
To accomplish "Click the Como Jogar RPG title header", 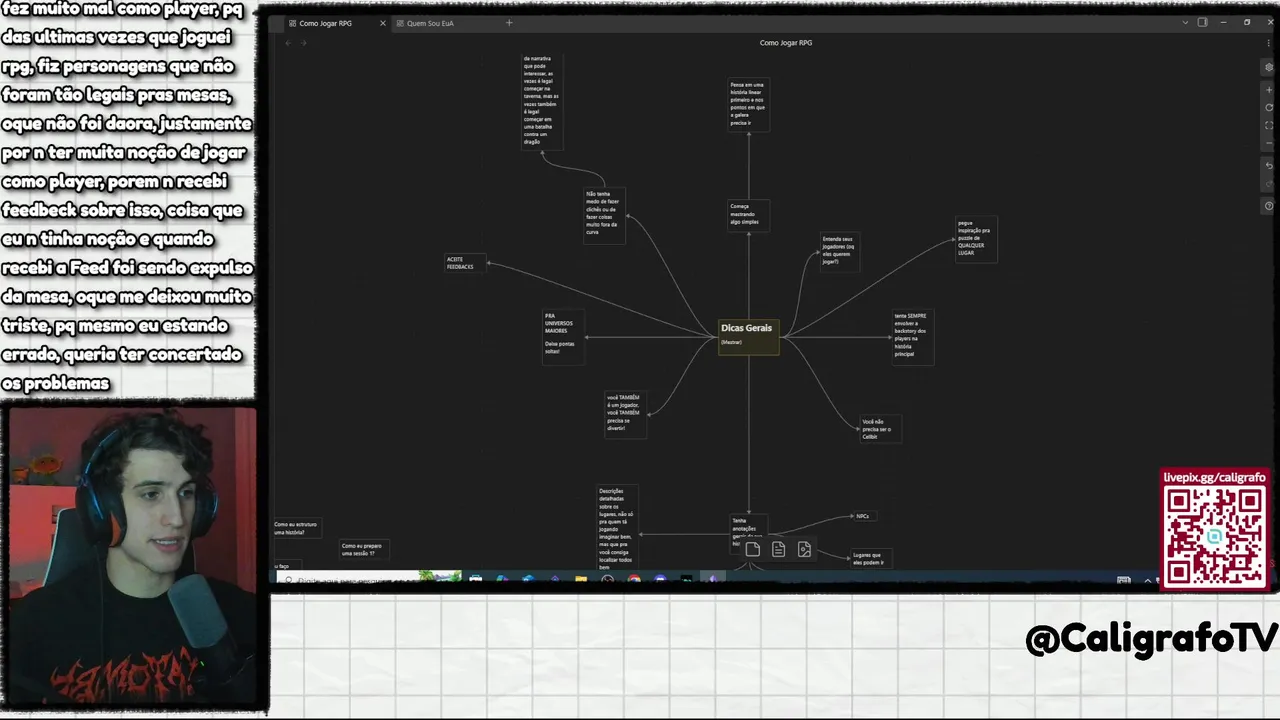I will (x=785, y=43).
